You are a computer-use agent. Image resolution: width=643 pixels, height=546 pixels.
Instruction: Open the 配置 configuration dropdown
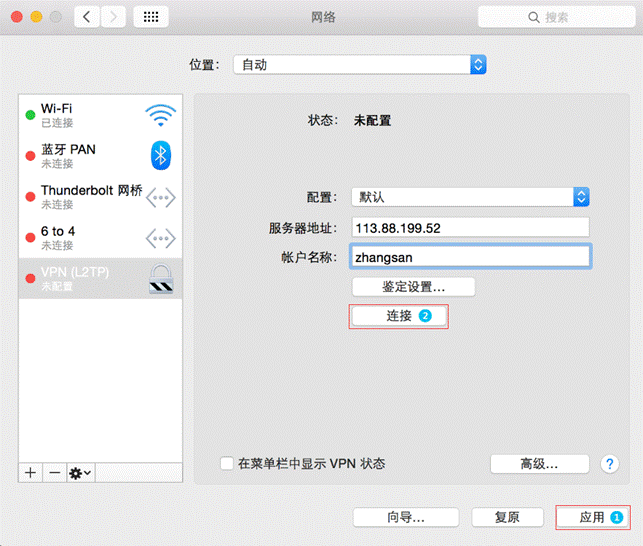coord(470,197)
